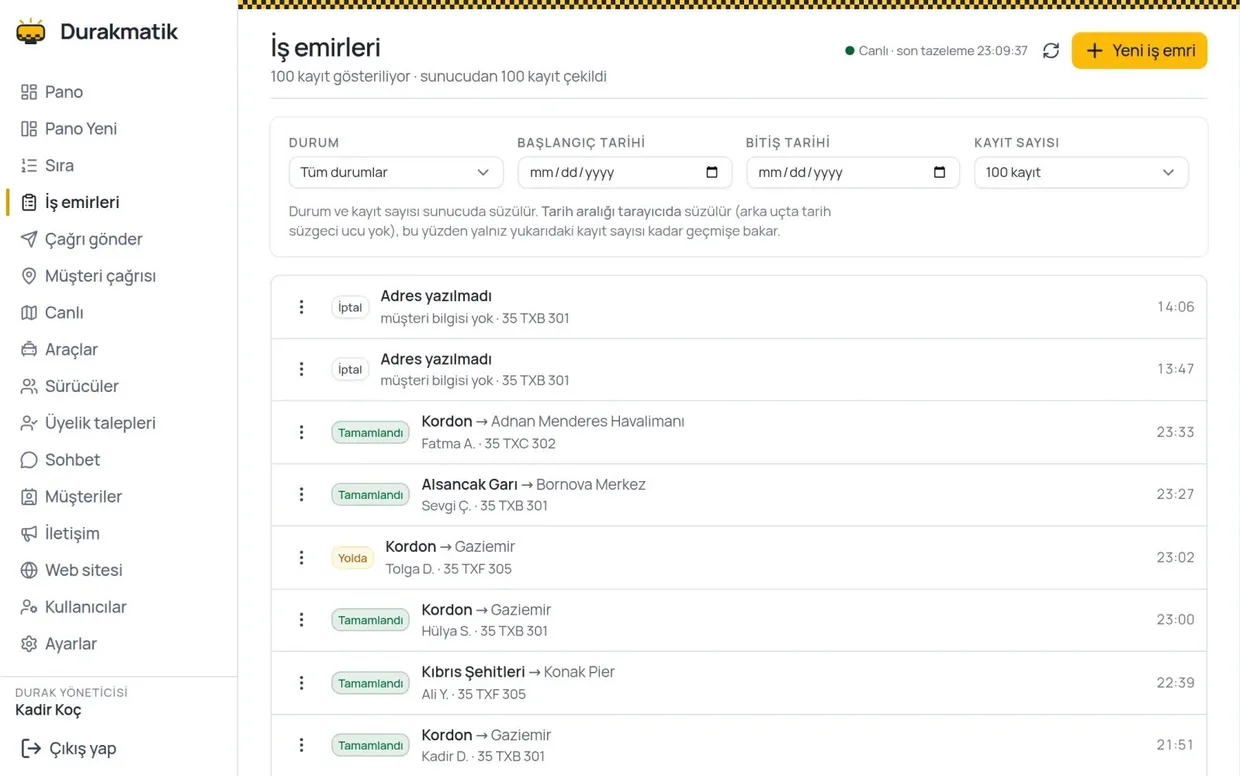Click into the Bitiş tarihi date field
This screenshot has width=1240, height=776.
click(x=852, y=172)
